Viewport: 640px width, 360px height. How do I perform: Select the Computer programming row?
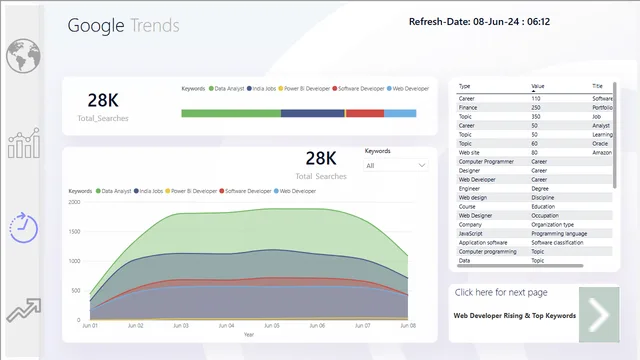coord(534,251)
